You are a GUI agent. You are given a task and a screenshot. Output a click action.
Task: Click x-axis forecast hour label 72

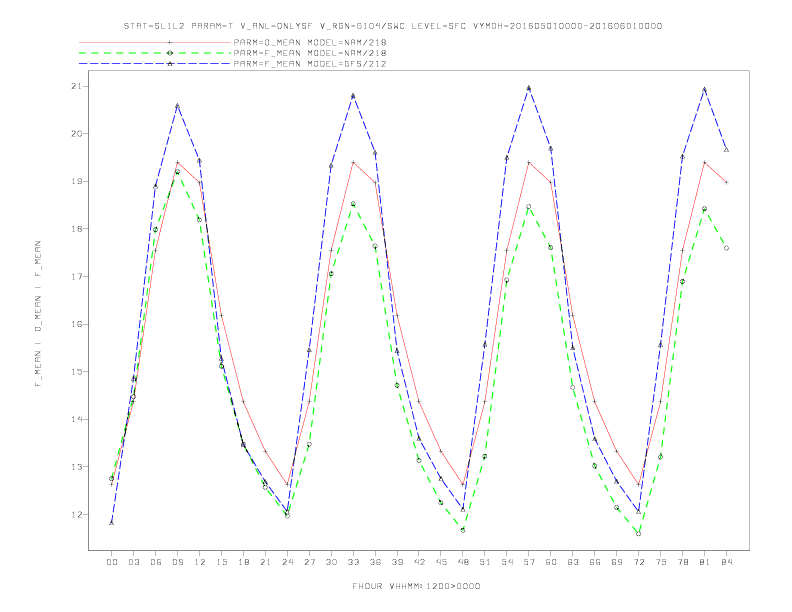coord(639,562)
